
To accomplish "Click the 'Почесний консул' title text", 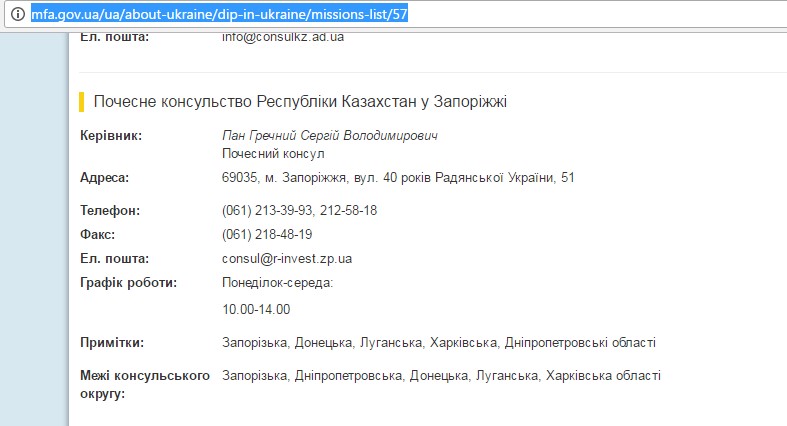I will pos(273,154).
